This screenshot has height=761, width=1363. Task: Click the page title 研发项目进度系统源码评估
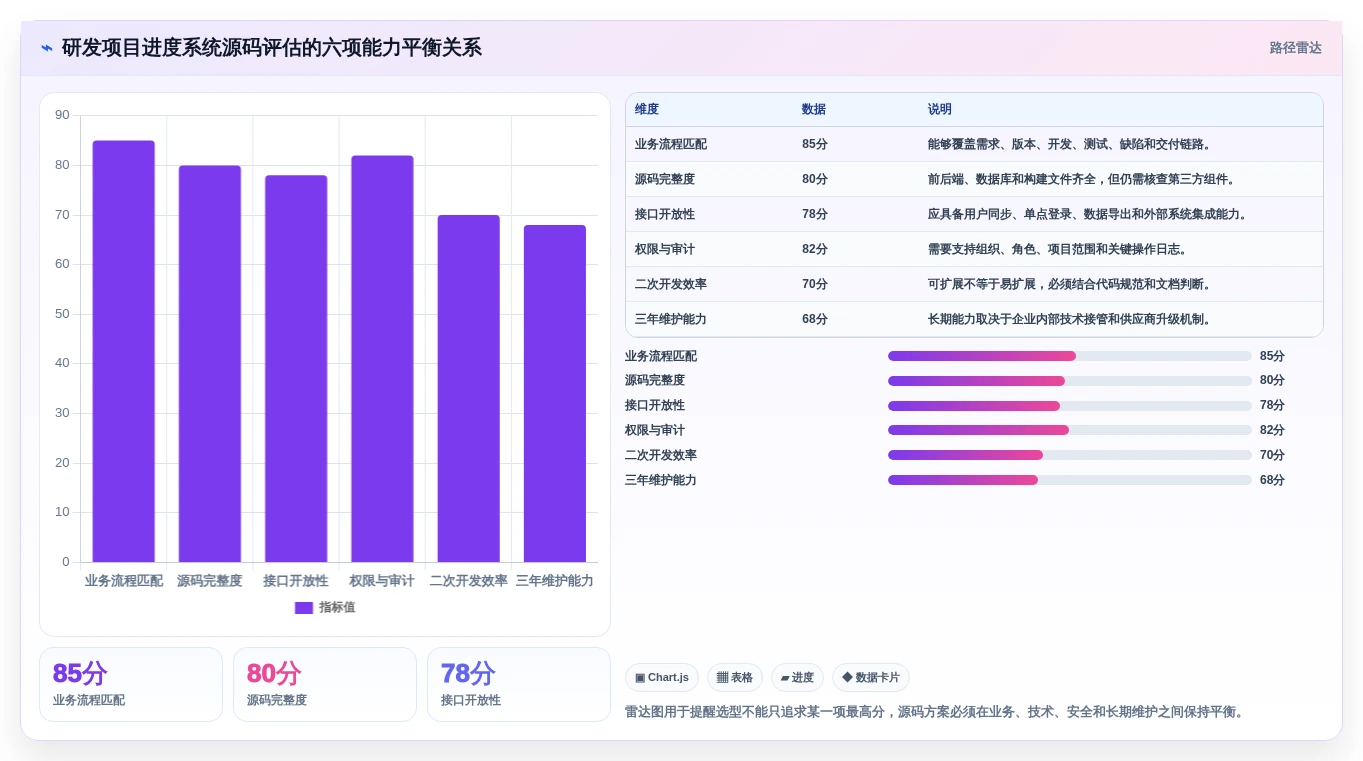272,48
